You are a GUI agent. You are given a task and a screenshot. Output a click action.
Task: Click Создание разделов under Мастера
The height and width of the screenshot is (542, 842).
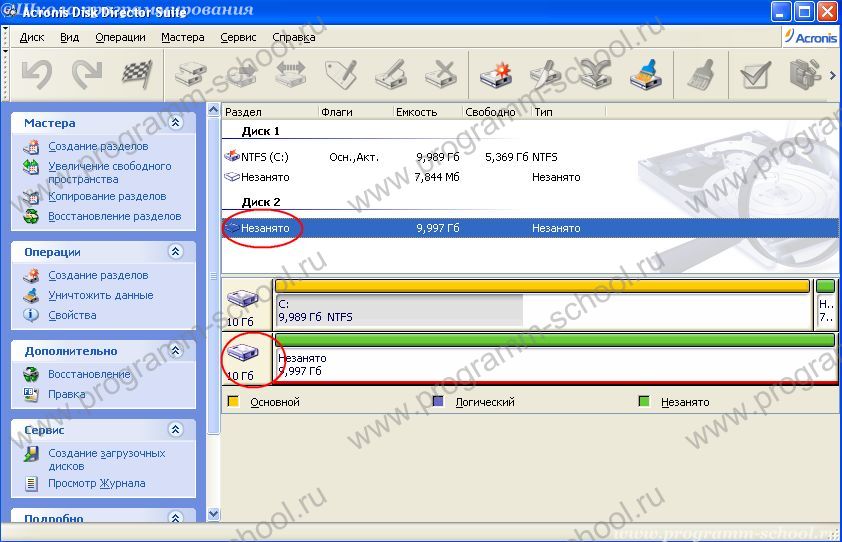pyautogui.click(x=98, y=146)
